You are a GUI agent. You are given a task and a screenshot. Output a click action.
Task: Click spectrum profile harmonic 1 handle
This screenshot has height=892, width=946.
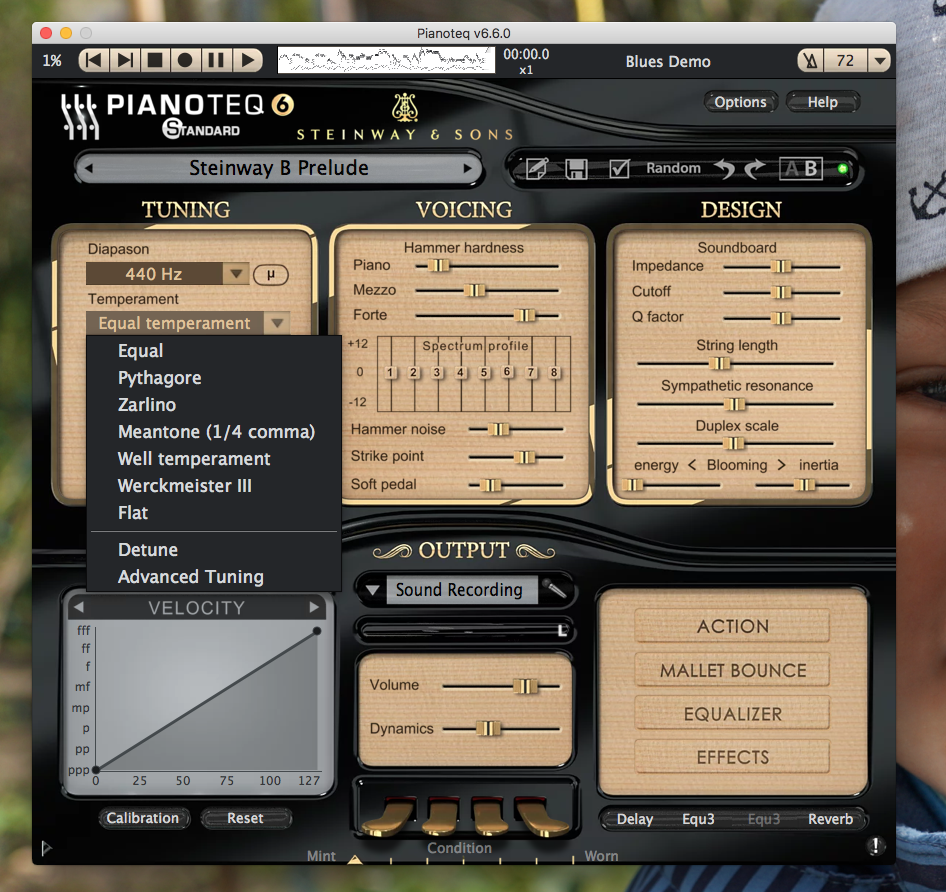(x=391, y=372)
